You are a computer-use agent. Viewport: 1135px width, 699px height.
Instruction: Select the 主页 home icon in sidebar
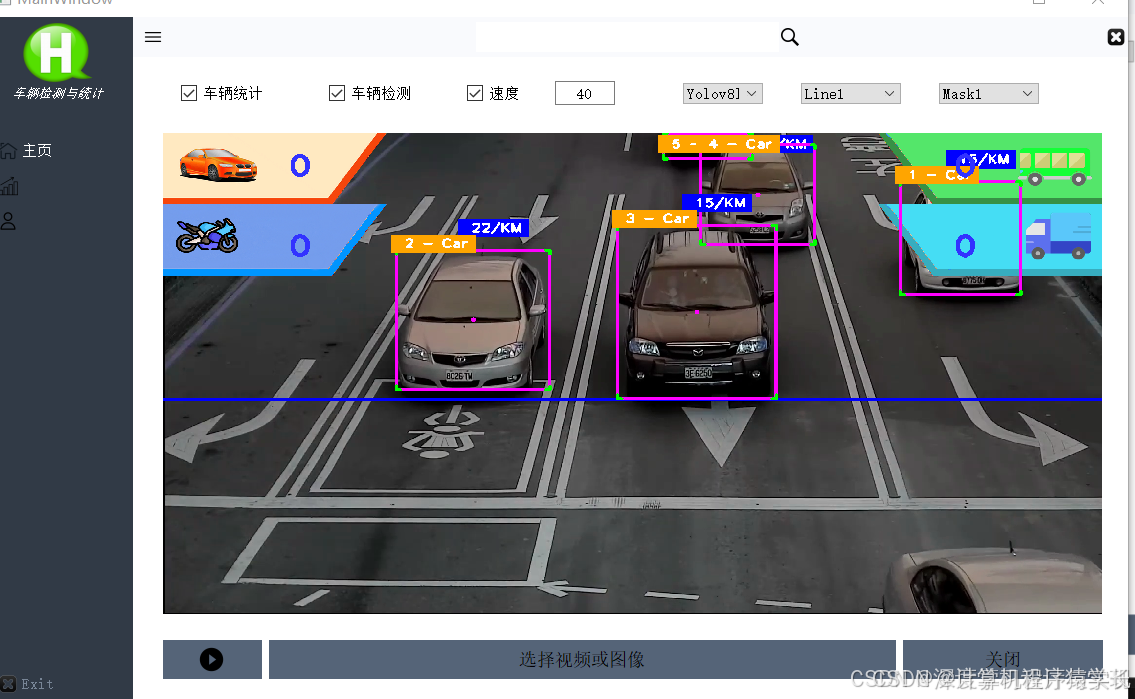pyautogui.click(x=10, y=150)
